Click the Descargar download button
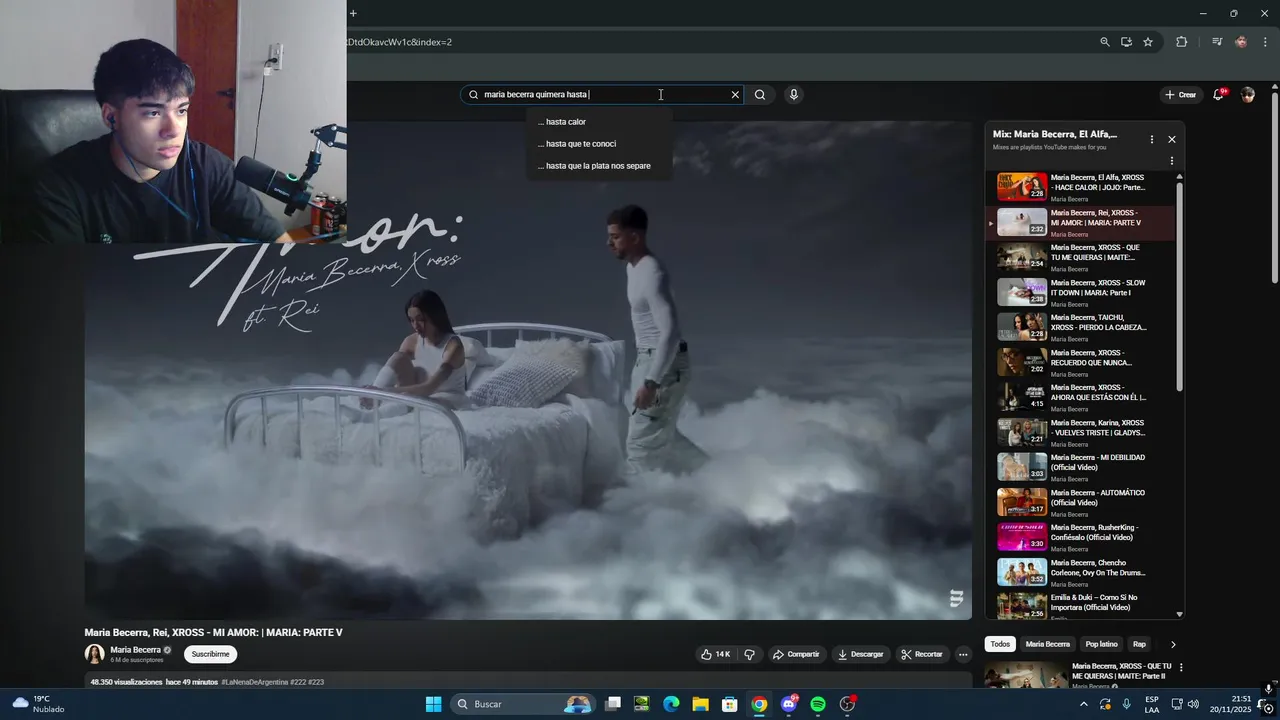This screenshot has height=720, width=1280. tap(860, 654)
